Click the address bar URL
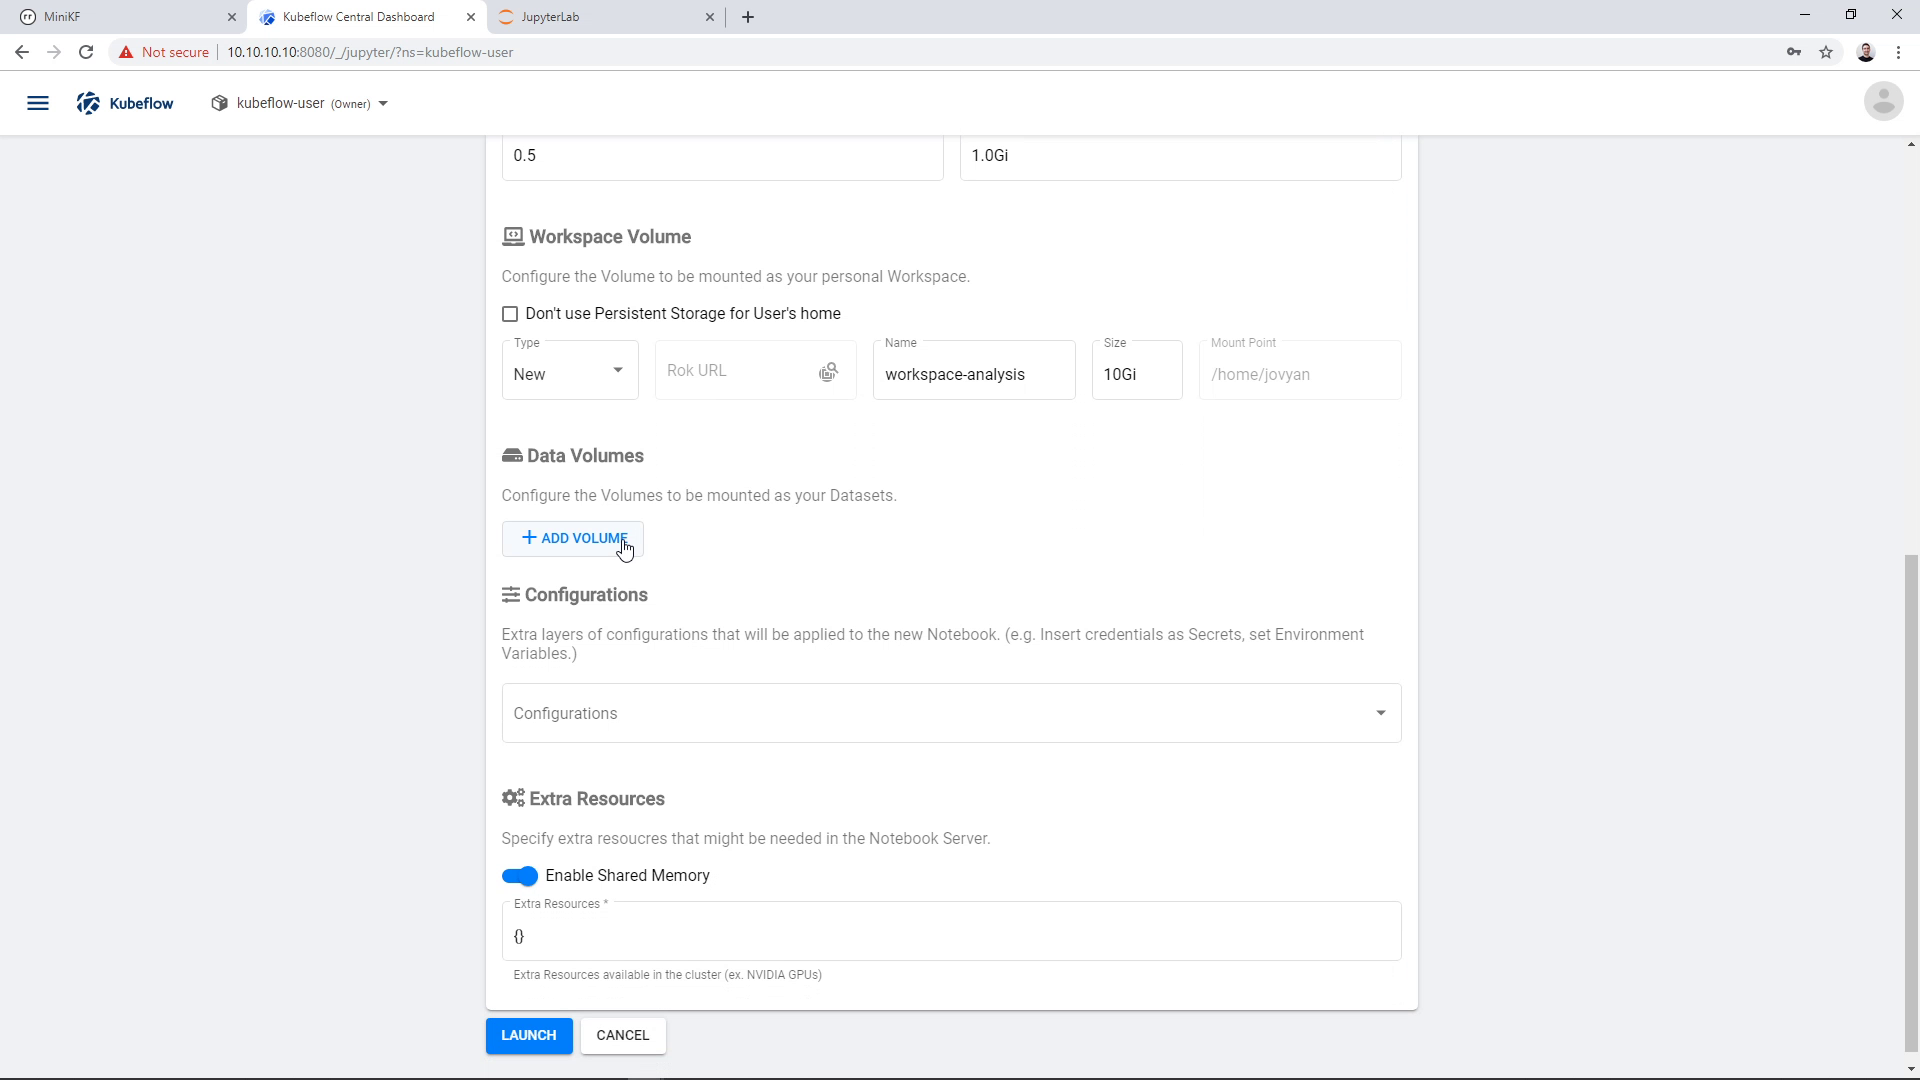 pyautogui.click(x=370, y=52)
